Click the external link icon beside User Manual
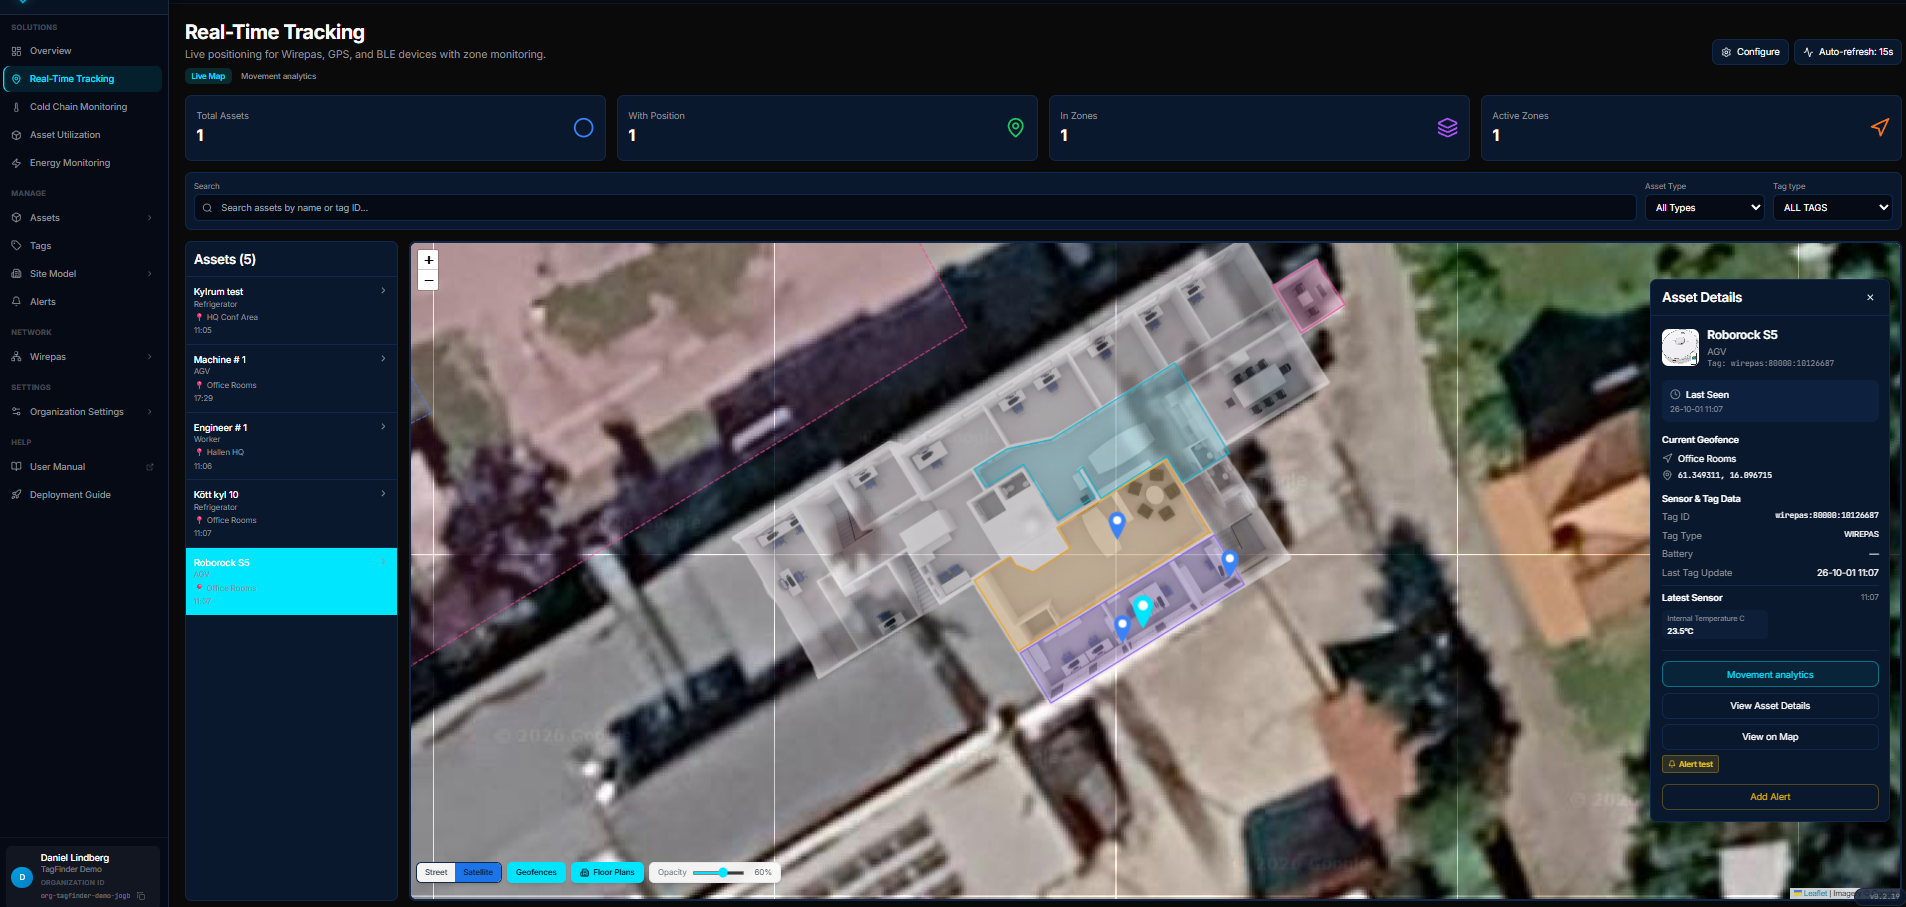This screenshot has height=907, width=1906. coord(150,467)
